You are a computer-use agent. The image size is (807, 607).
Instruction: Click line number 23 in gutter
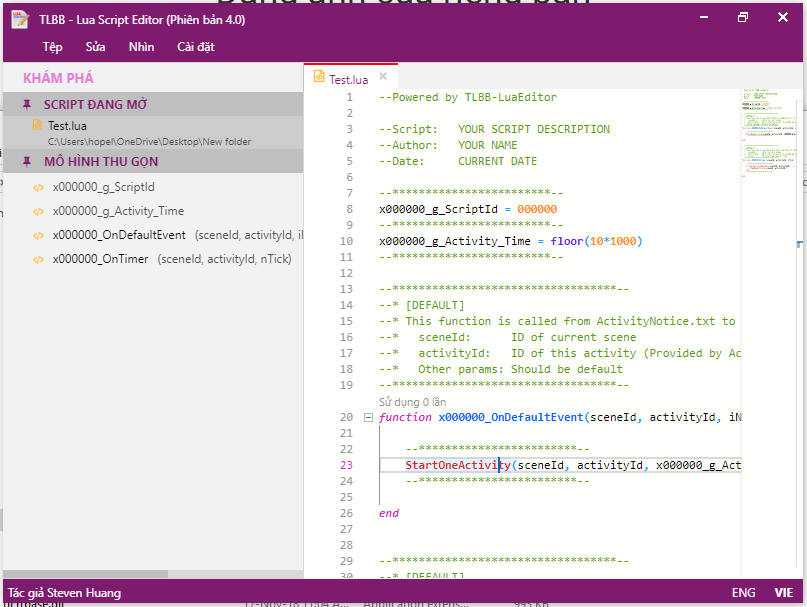coord(346,465)
